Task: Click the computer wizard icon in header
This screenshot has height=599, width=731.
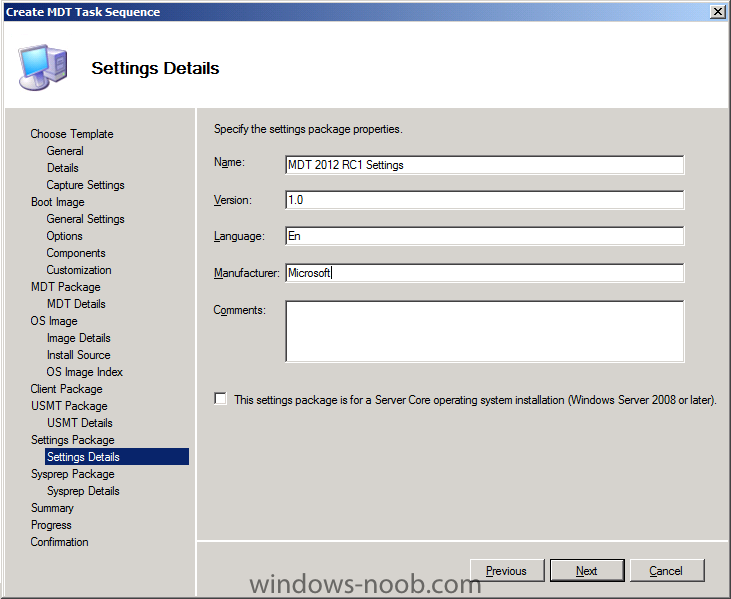Action: tap(43, 67)
